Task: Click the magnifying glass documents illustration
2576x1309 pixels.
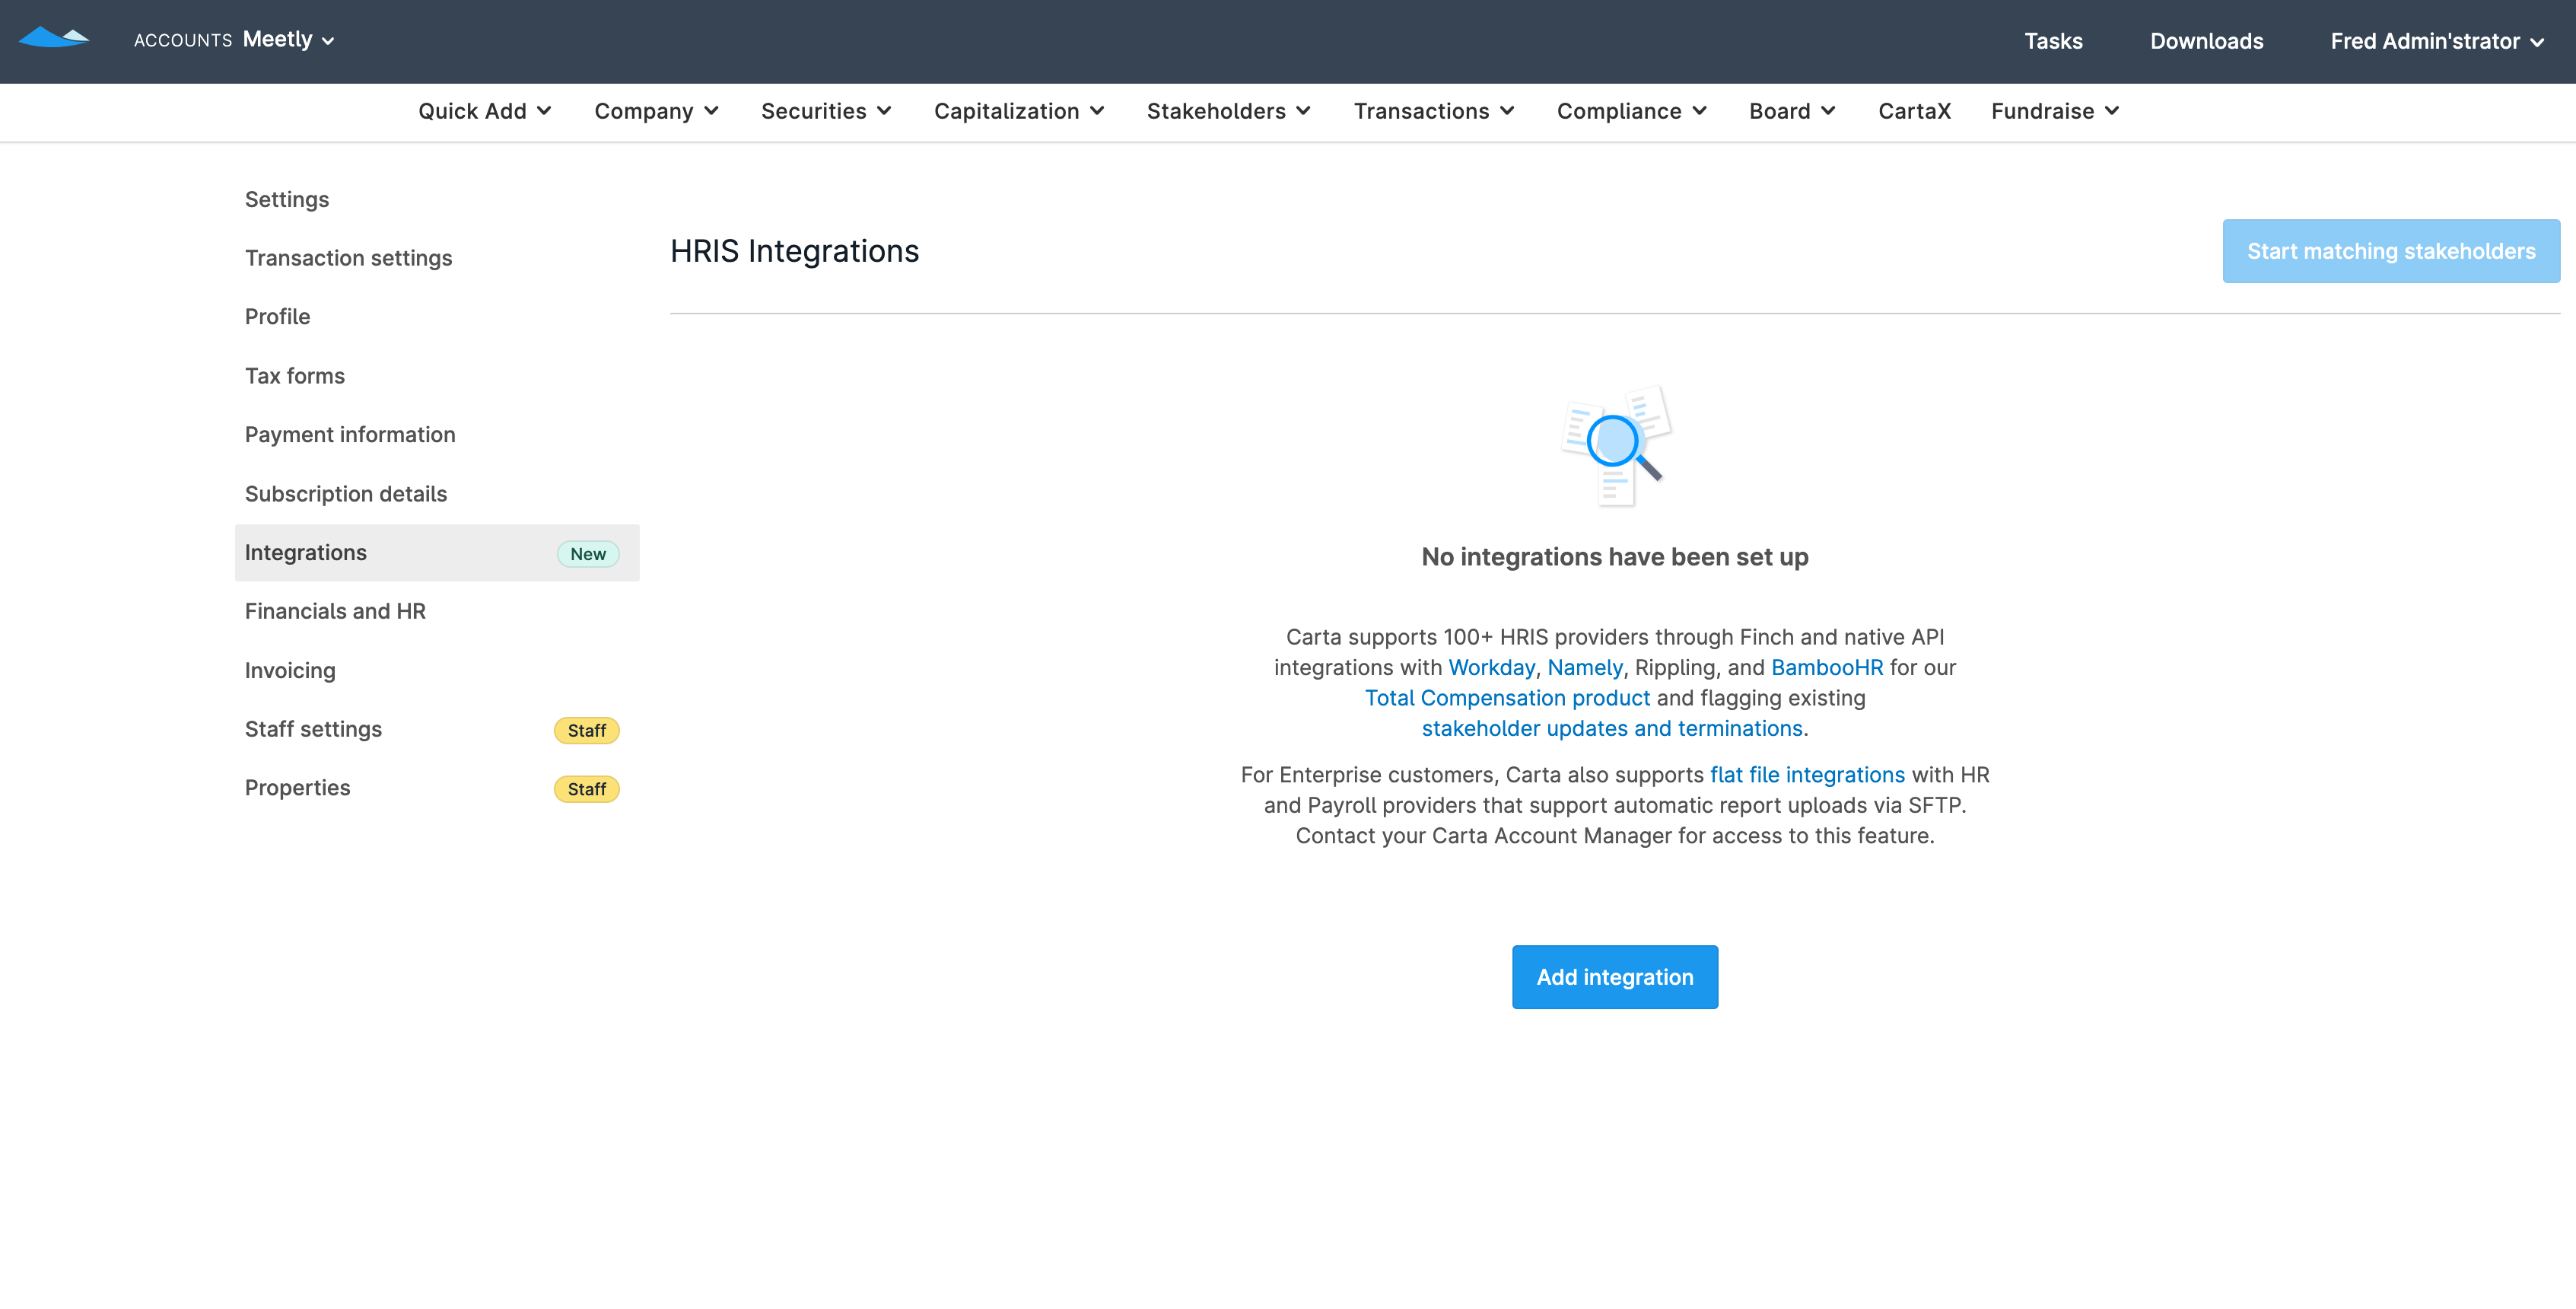Action: [x=1616, y=446]
